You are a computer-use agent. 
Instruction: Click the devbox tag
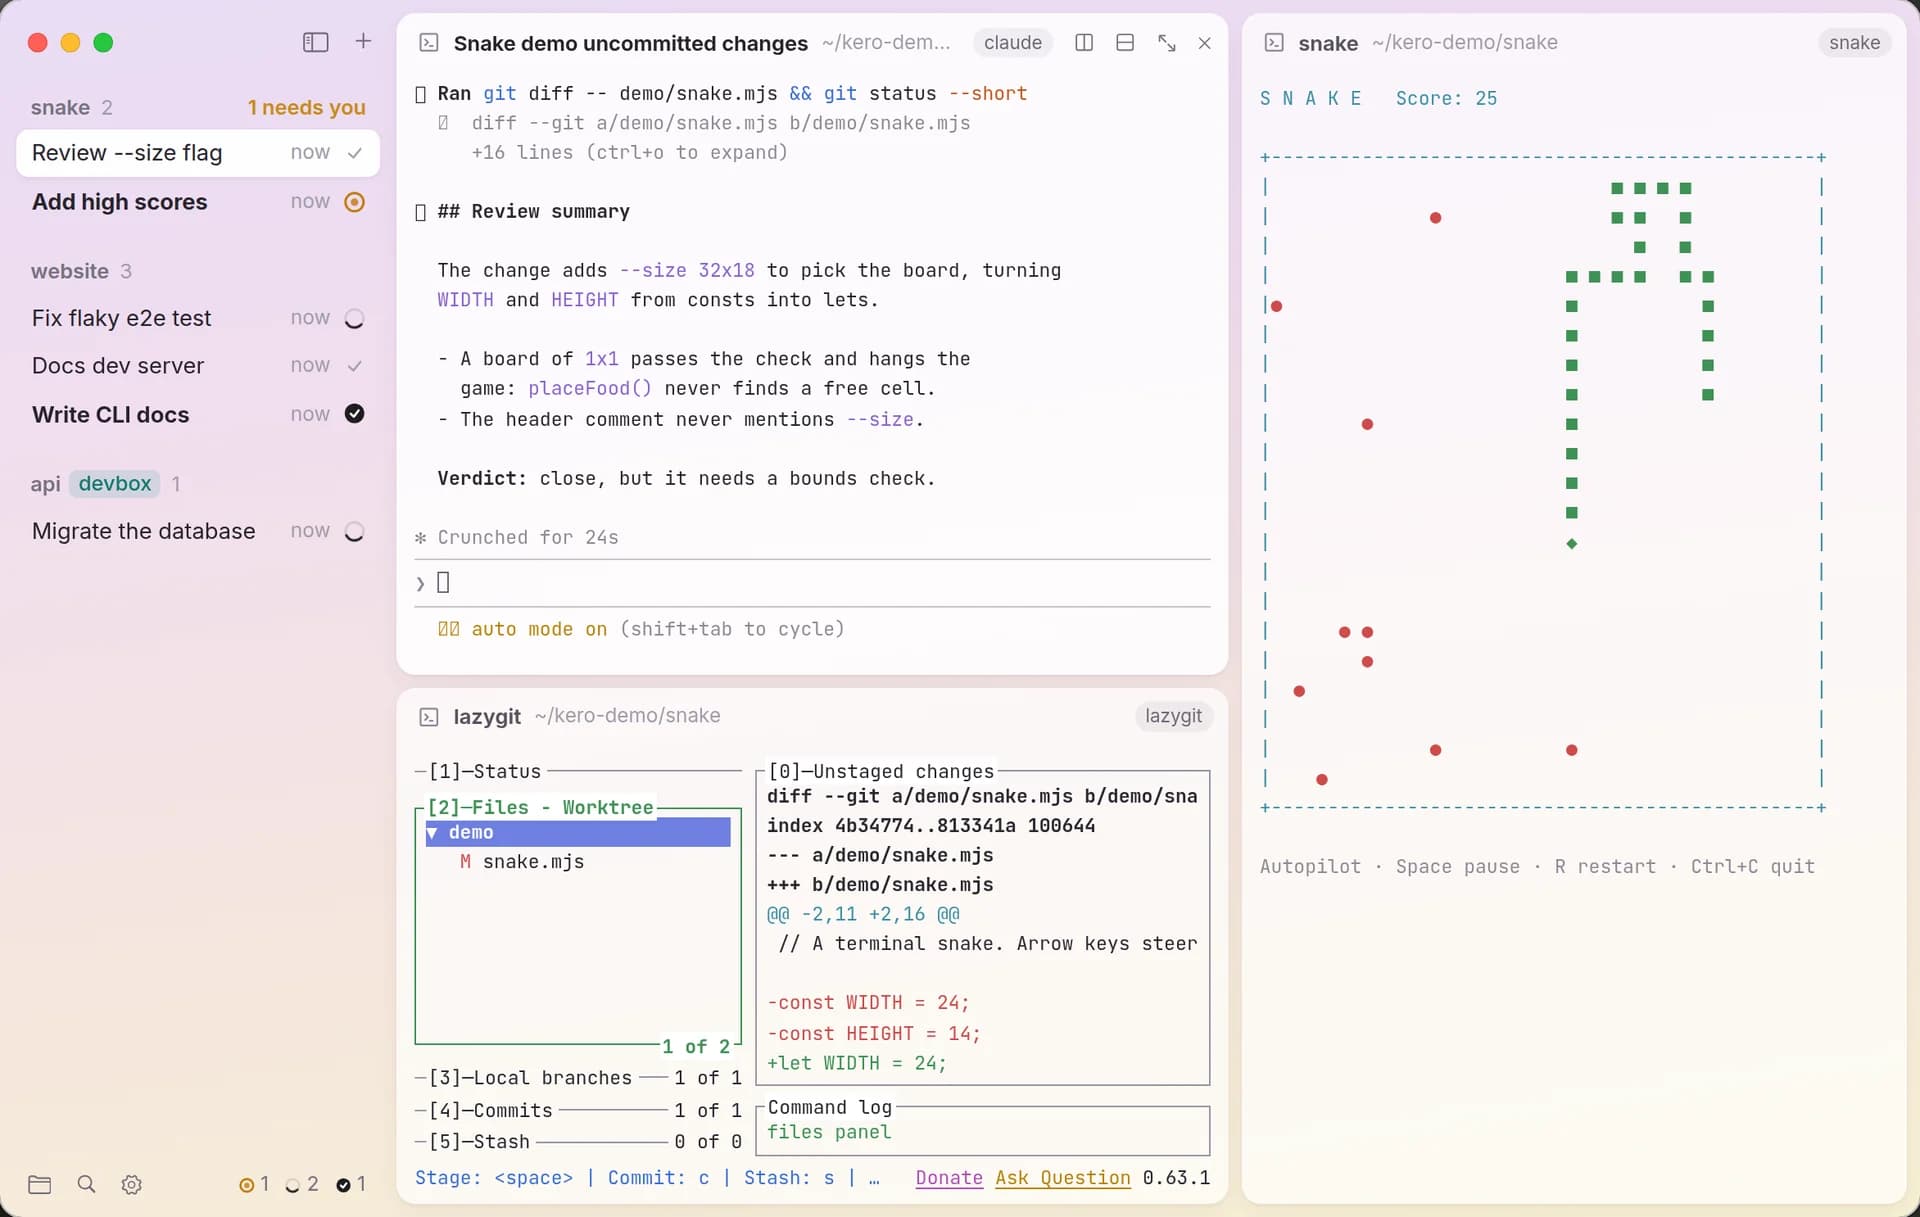[115, 484]
